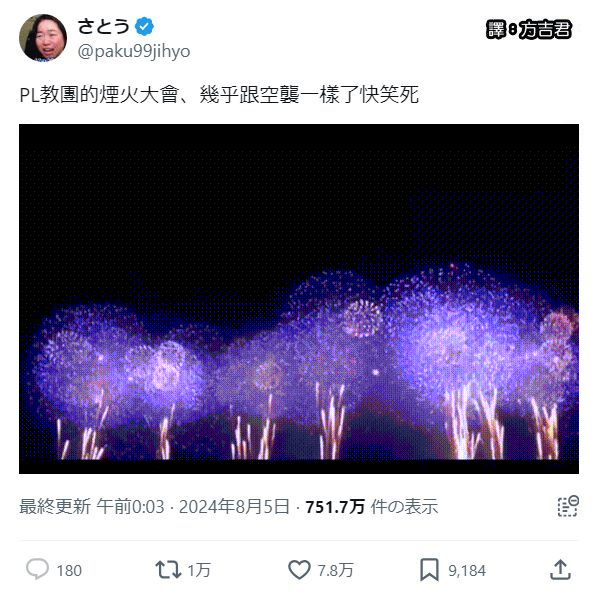Click the 180 replies count
The height and width of the screenshot is (599, 598).
(x=69, y=571)
